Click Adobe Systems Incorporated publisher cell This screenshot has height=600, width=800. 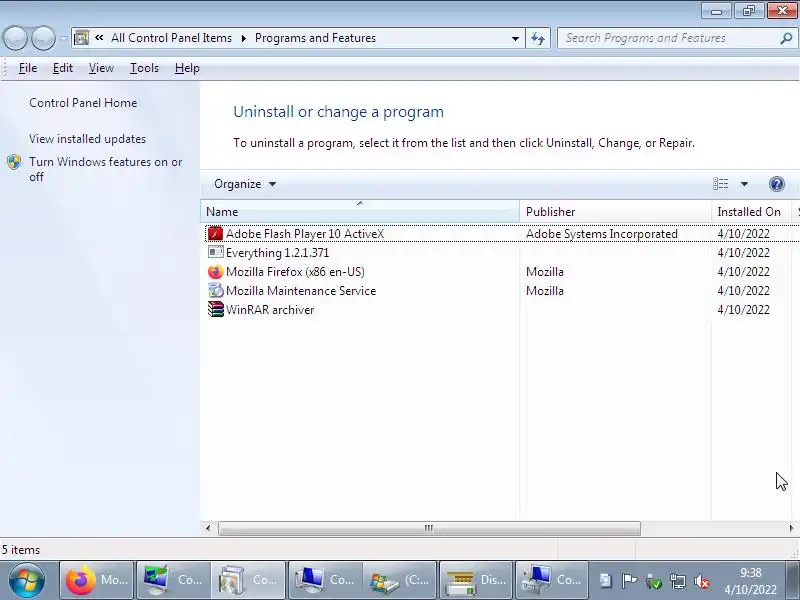click(x=602, y=234)
